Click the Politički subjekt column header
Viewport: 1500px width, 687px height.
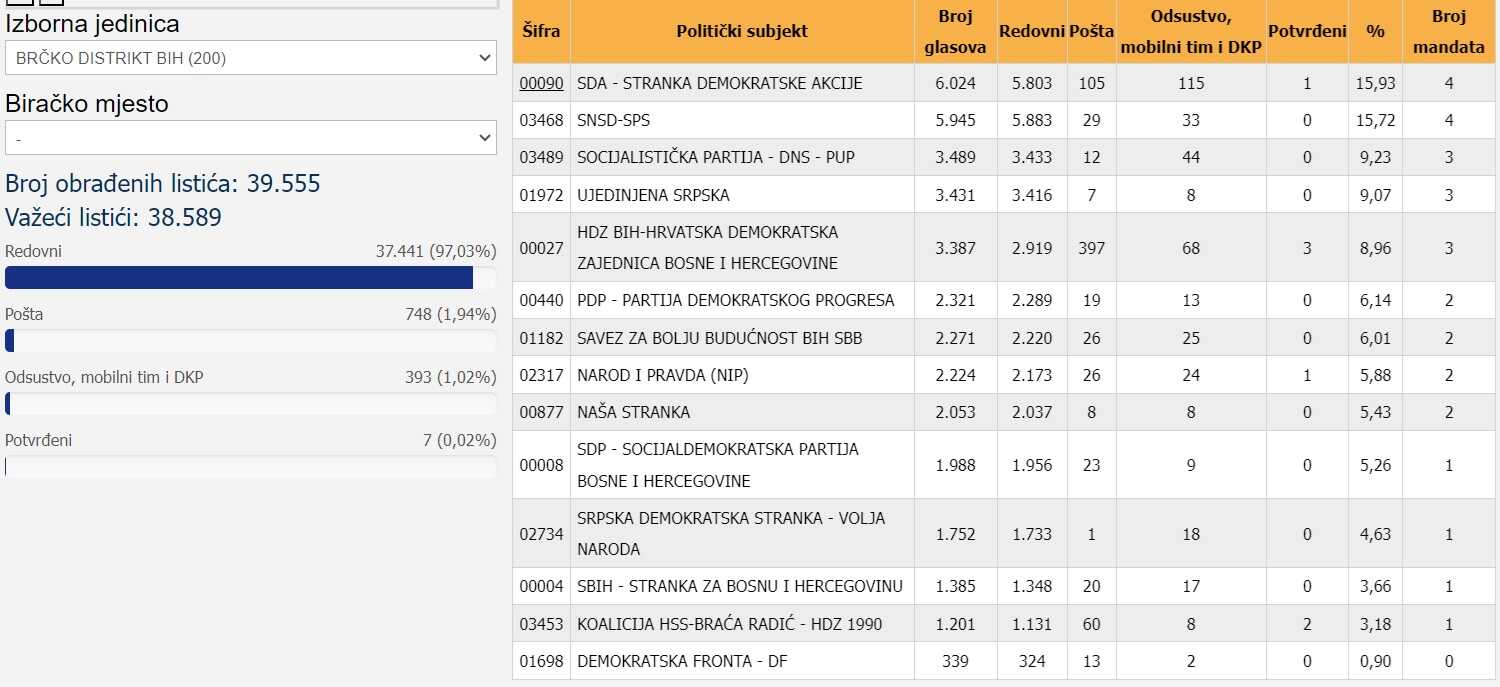click(742, 31)
